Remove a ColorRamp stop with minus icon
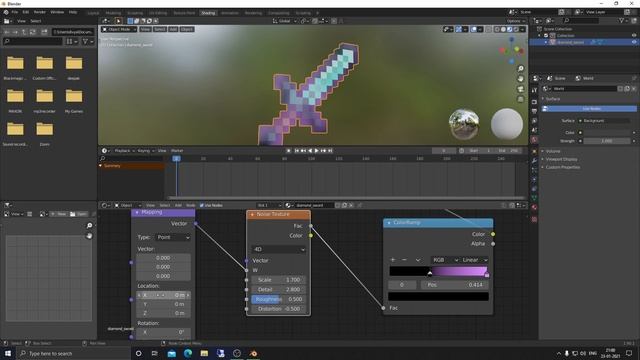This screenshot has width=640, height=360. click(x=404, y=260)
